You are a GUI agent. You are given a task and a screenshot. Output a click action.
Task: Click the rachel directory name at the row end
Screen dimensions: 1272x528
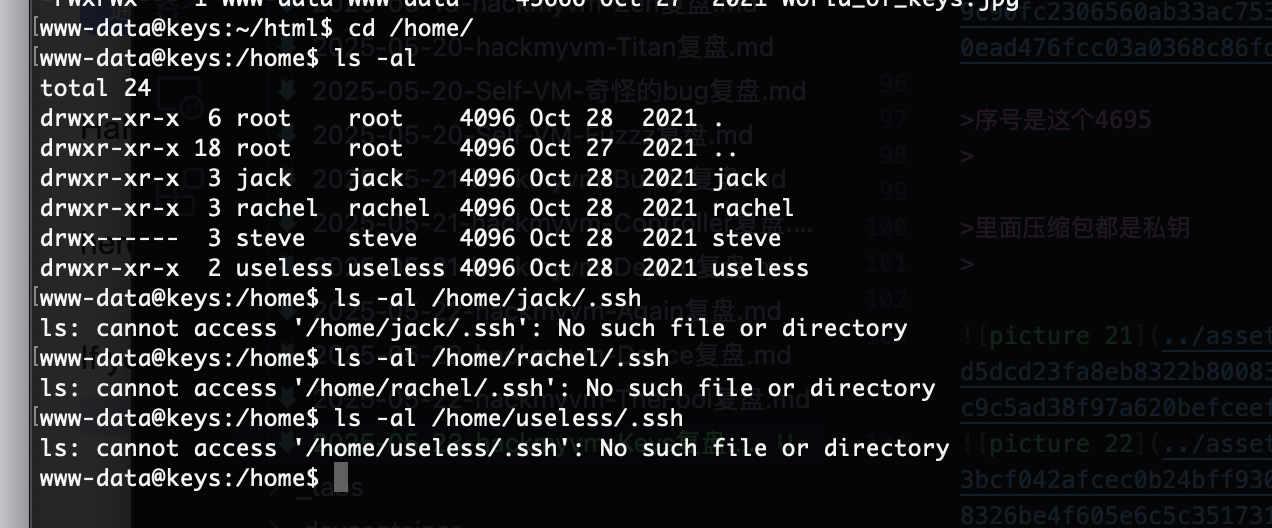pyautogui.click(x=753, y=208)
